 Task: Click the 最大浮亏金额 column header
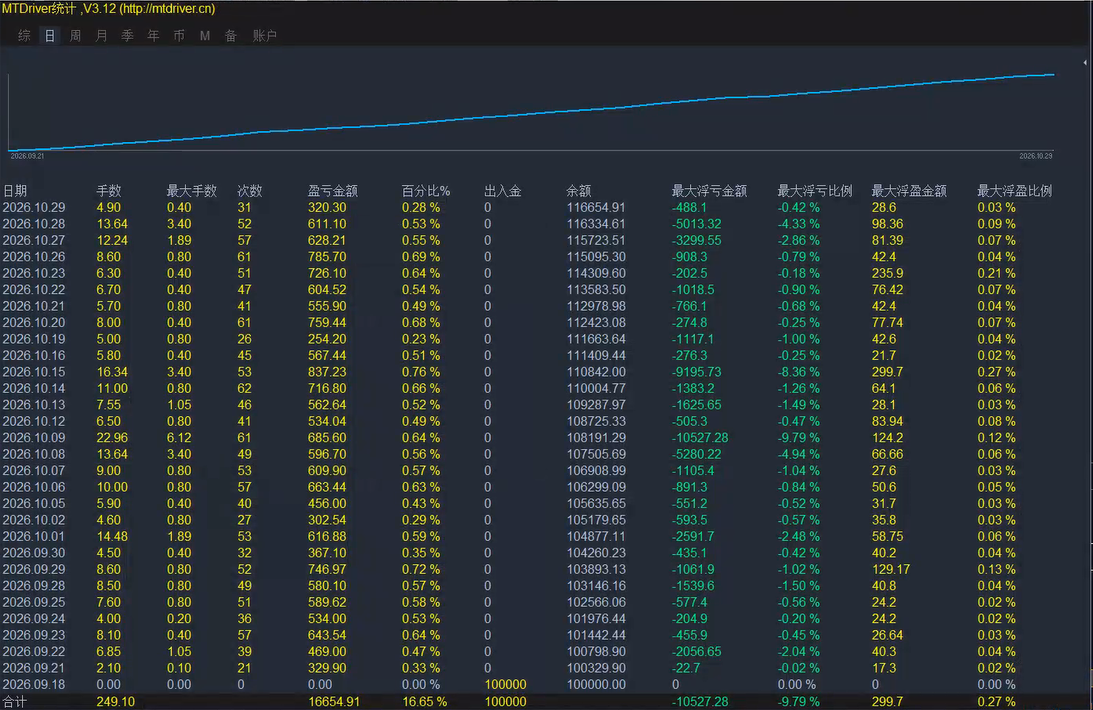click(x=709, y=191)
